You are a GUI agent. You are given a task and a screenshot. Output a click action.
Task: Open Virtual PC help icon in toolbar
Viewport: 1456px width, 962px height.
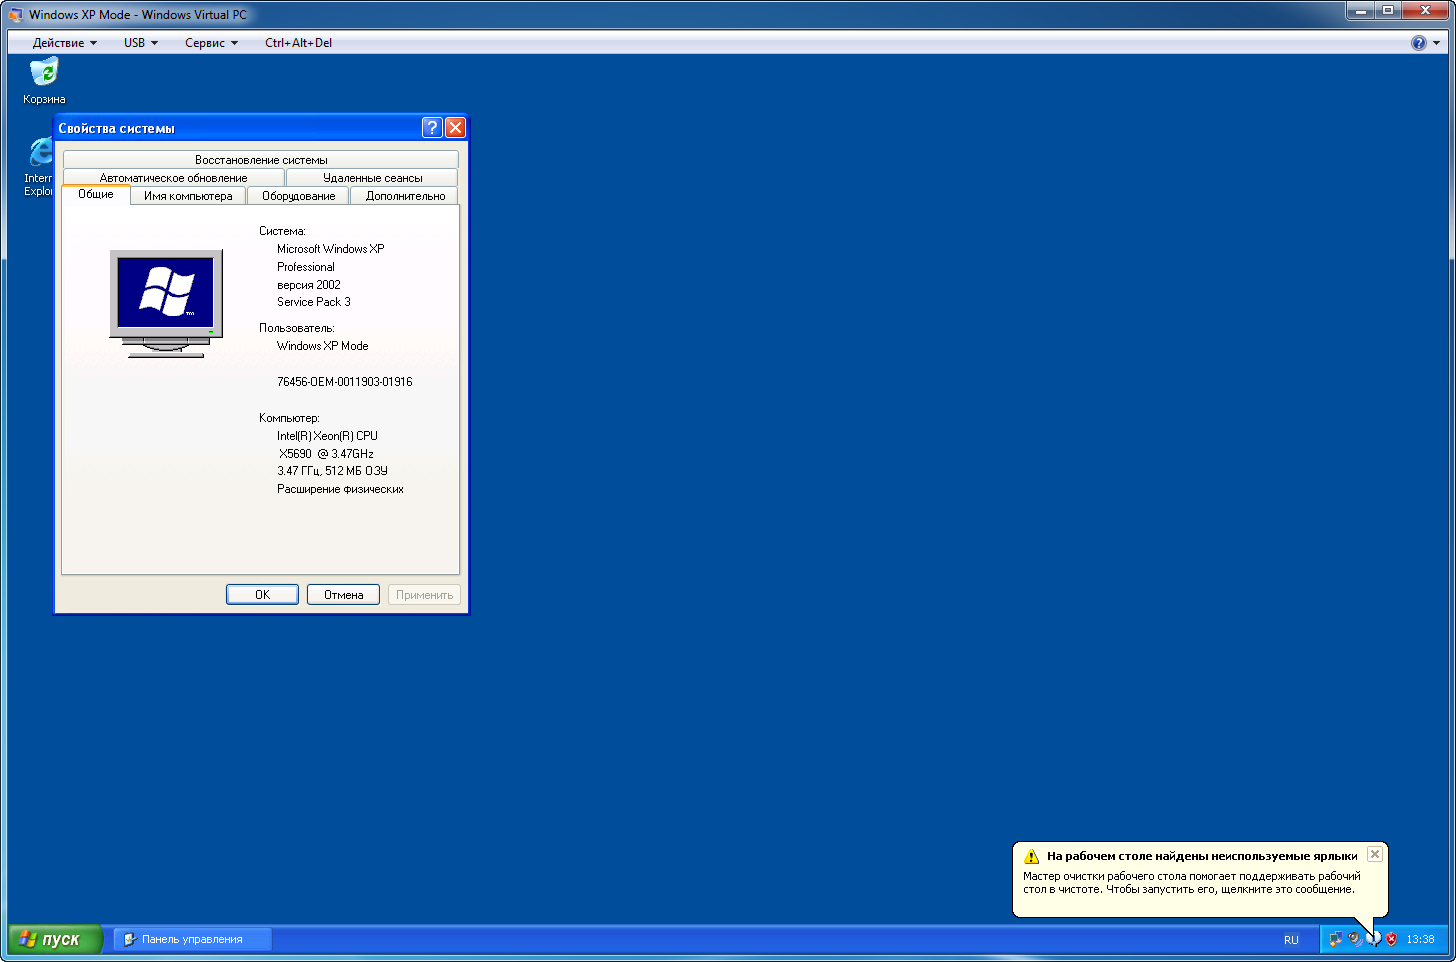pos(1418,43)
